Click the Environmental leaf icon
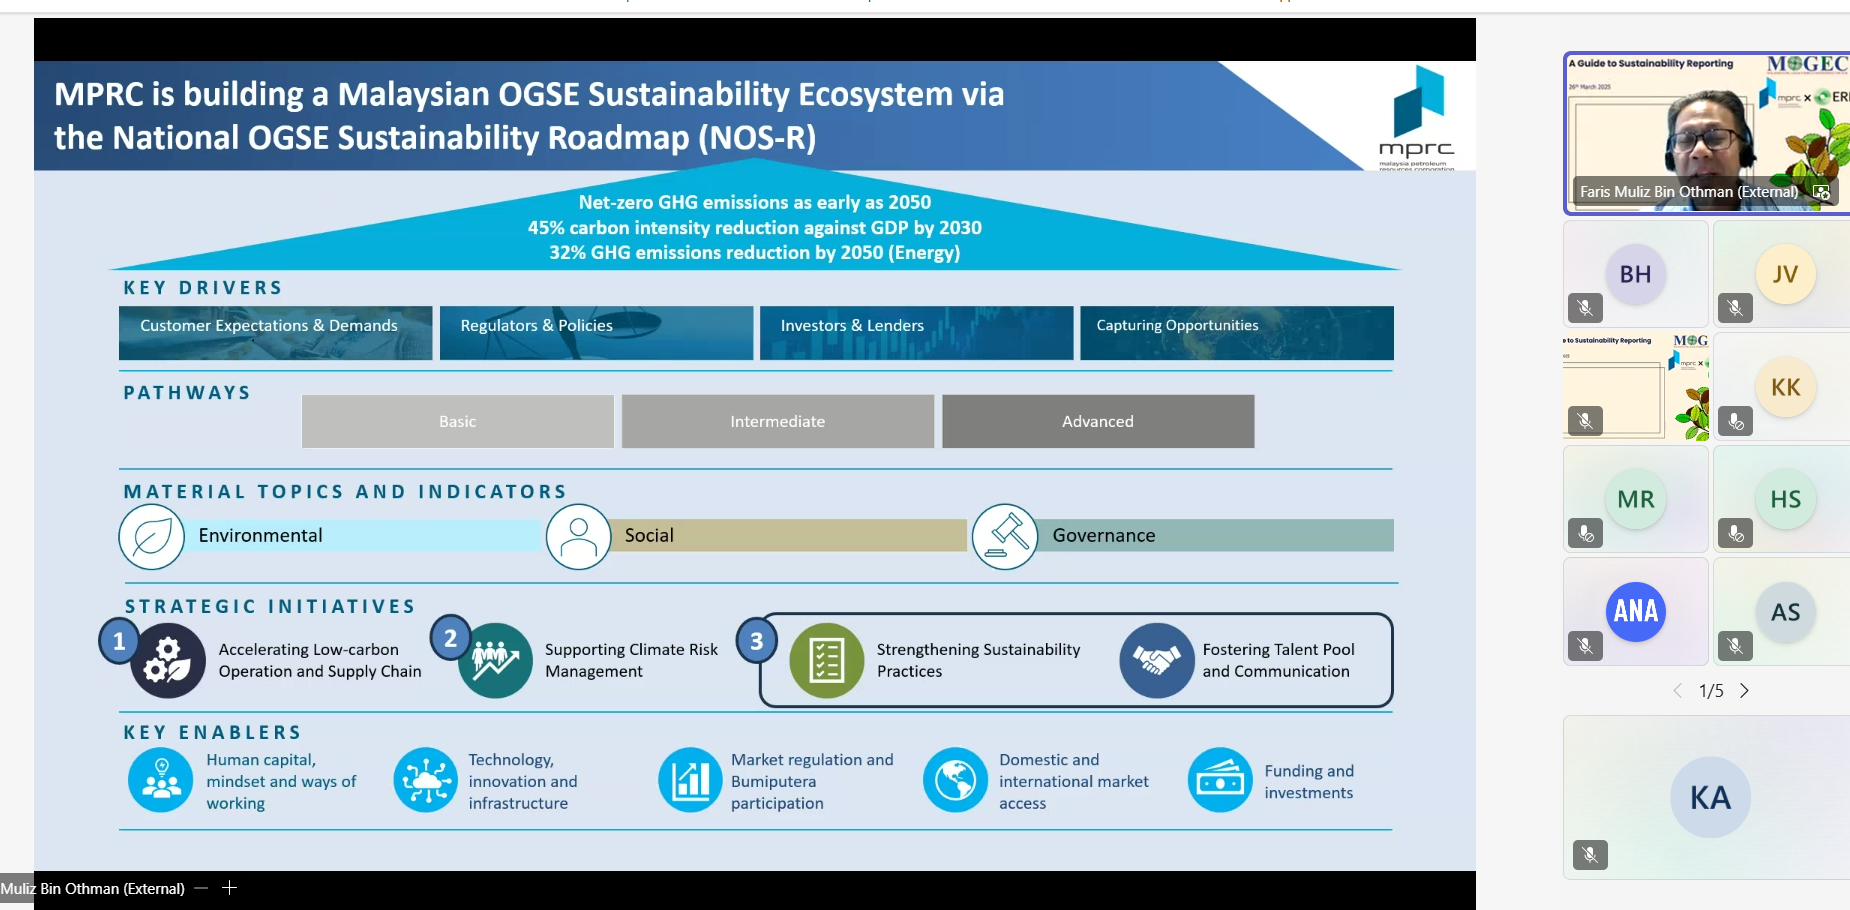 point(152,537)
